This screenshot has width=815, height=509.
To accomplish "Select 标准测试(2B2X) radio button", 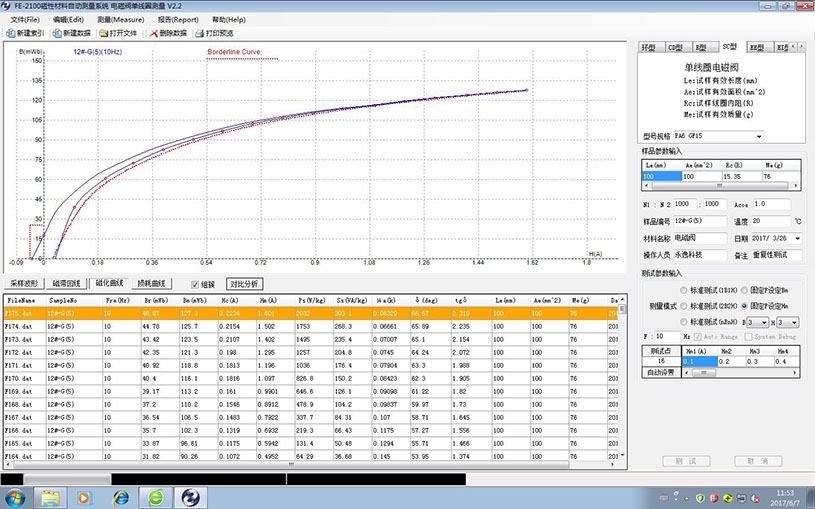I will (684, 306).
